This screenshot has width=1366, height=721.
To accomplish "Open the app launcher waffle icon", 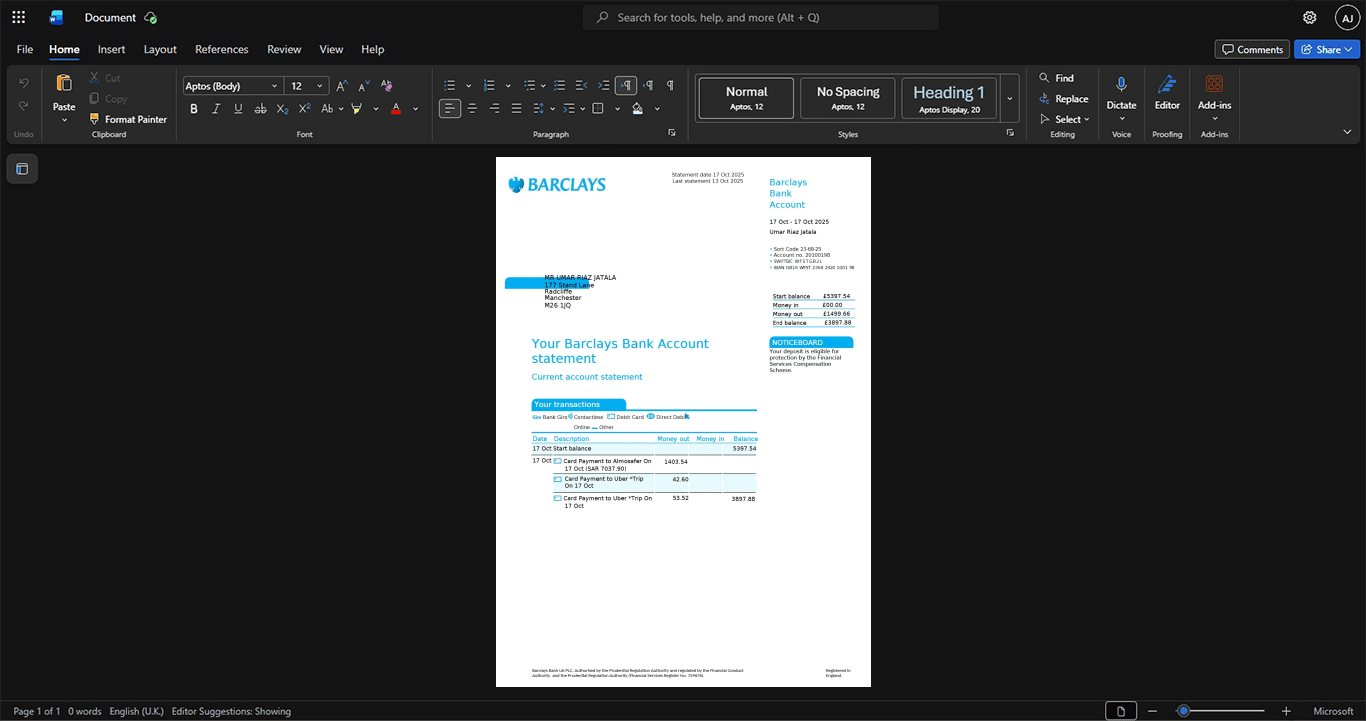I will click(x=18, y=17).
